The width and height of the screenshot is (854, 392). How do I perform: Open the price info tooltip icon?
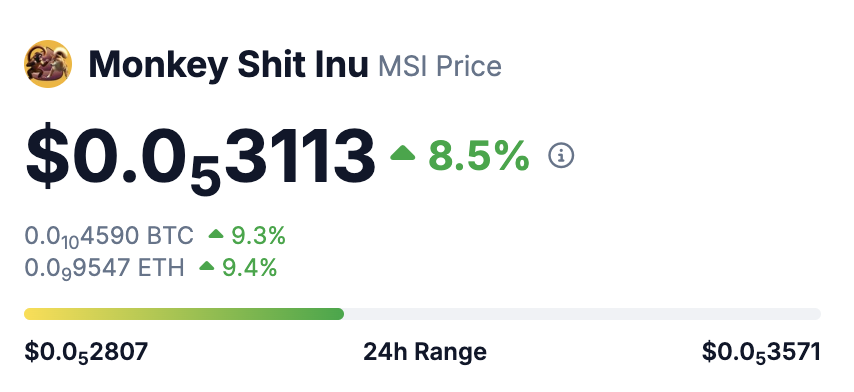pyautogui.click(x=561, y=156)
